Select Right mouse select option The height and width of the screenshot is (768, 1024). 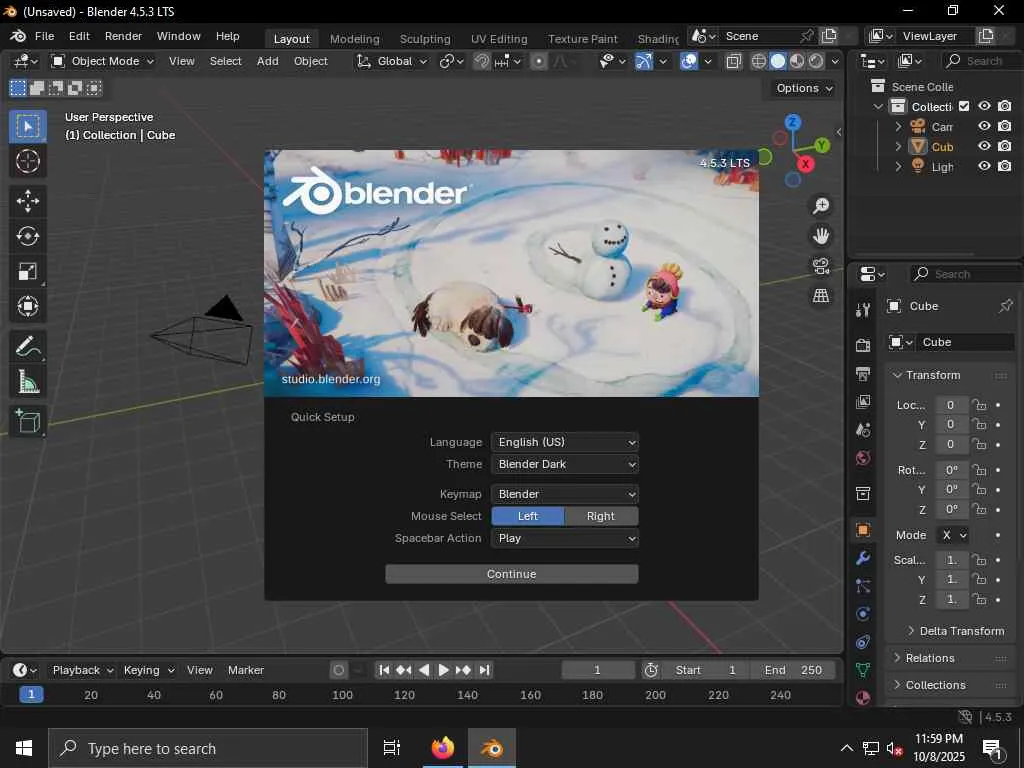tap(601, 516)
